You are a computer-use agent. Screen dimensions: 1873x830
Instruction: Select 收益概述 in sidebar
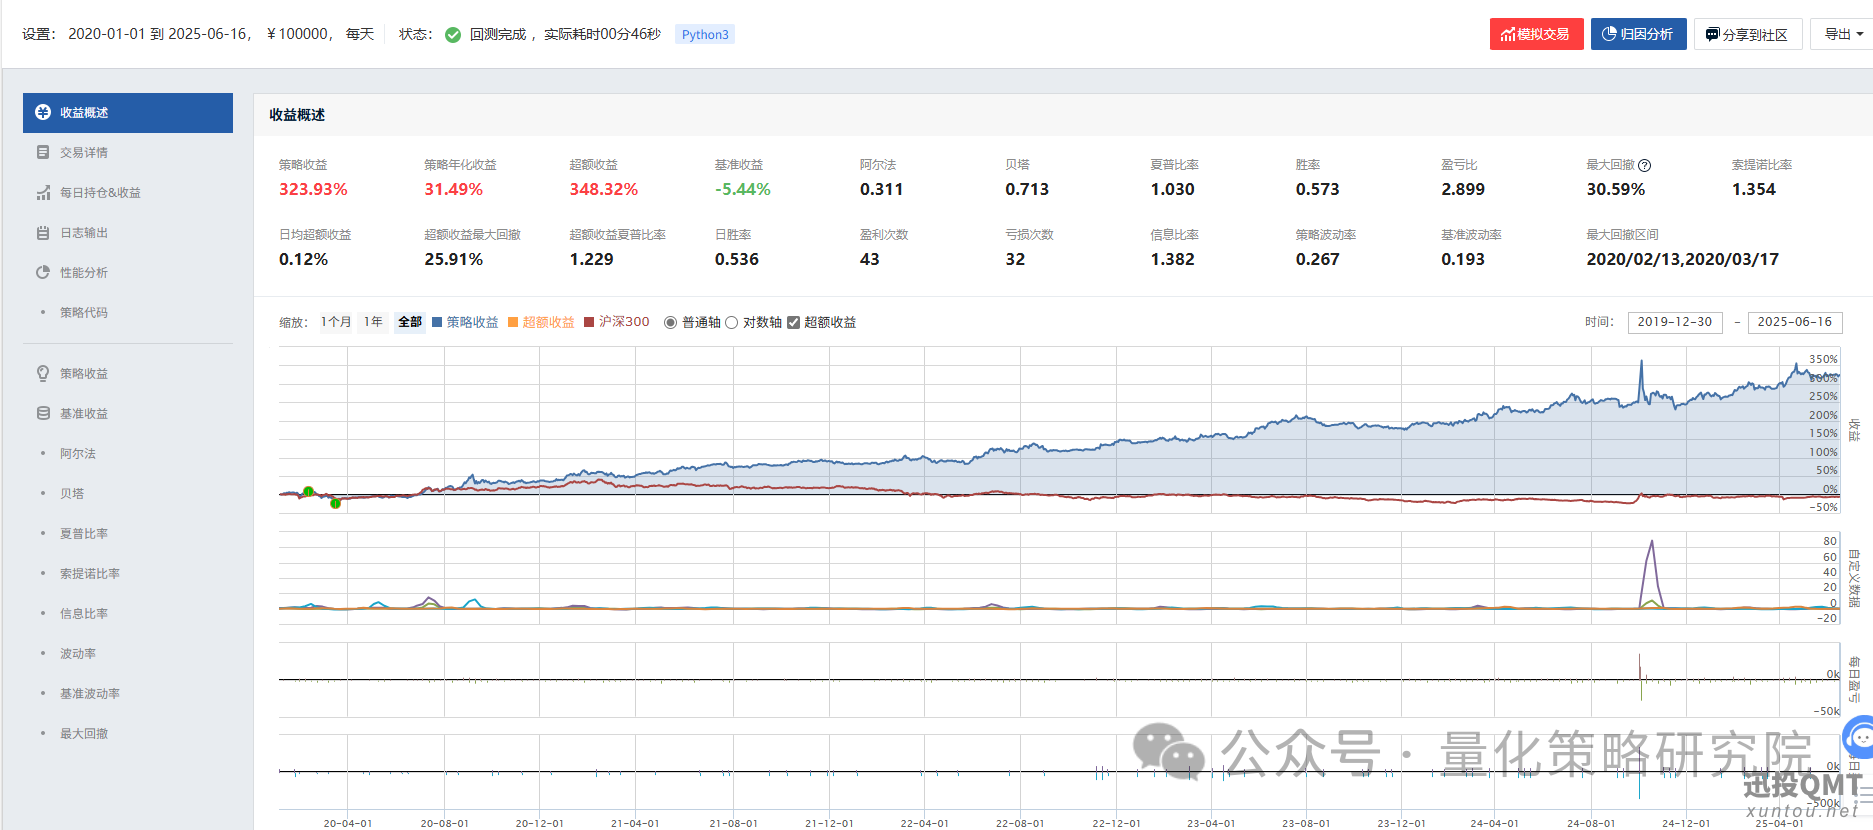click(128, 113)
